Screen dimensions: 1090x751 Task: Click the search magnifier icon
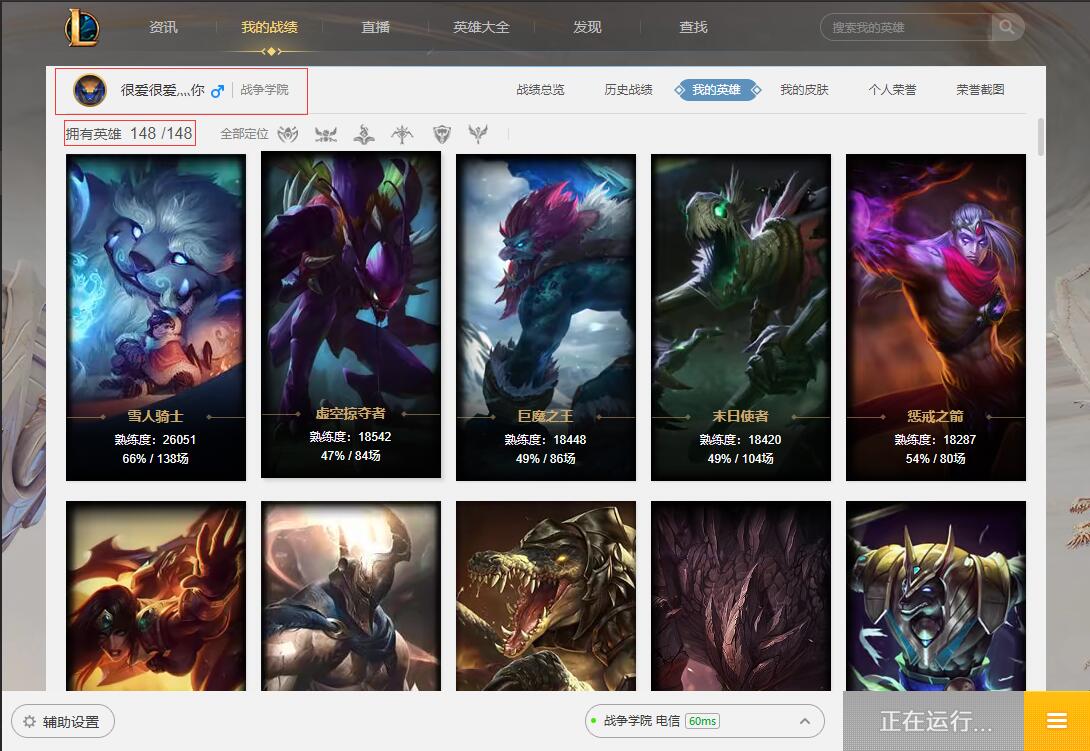coord(1007,27)
